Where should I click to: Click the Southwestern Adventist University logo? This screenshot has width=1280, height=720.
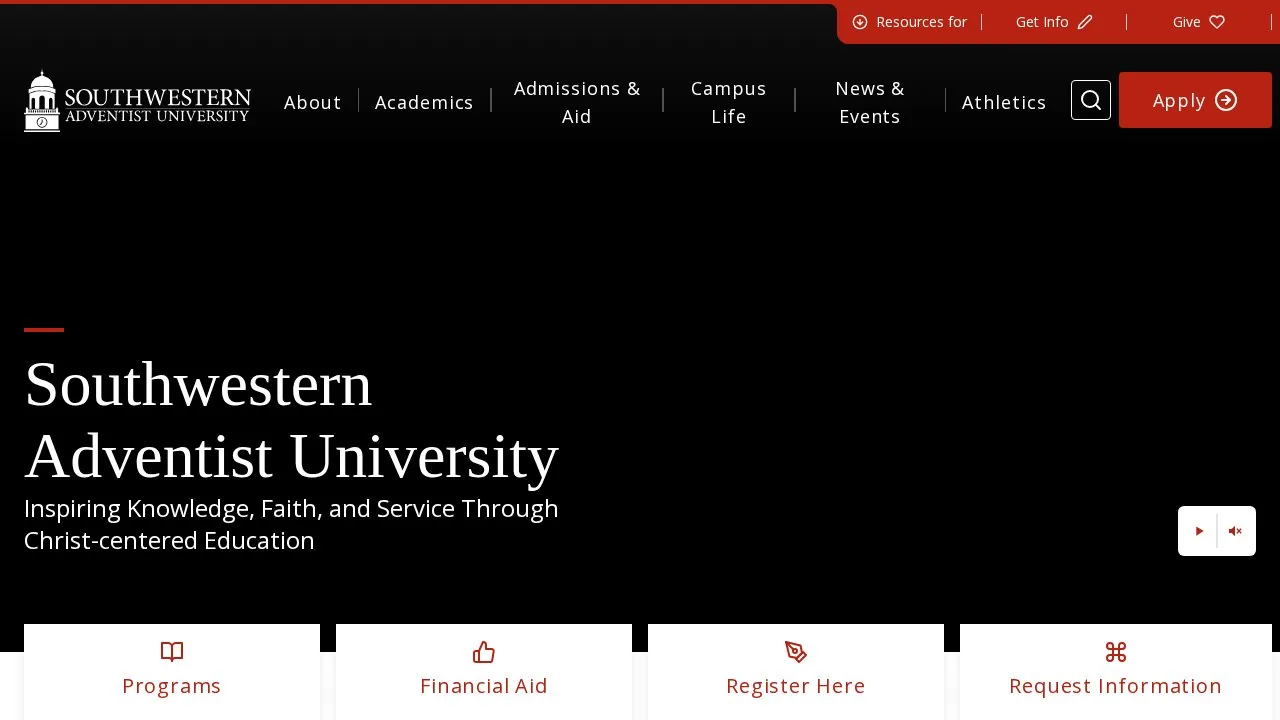pyautogui.click(x=138, y=101)
